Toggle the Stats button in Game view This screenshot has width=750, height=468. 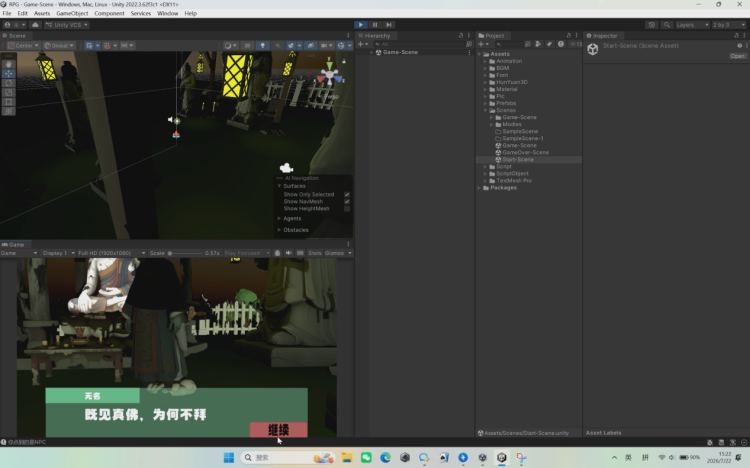[x=314, y=253]
